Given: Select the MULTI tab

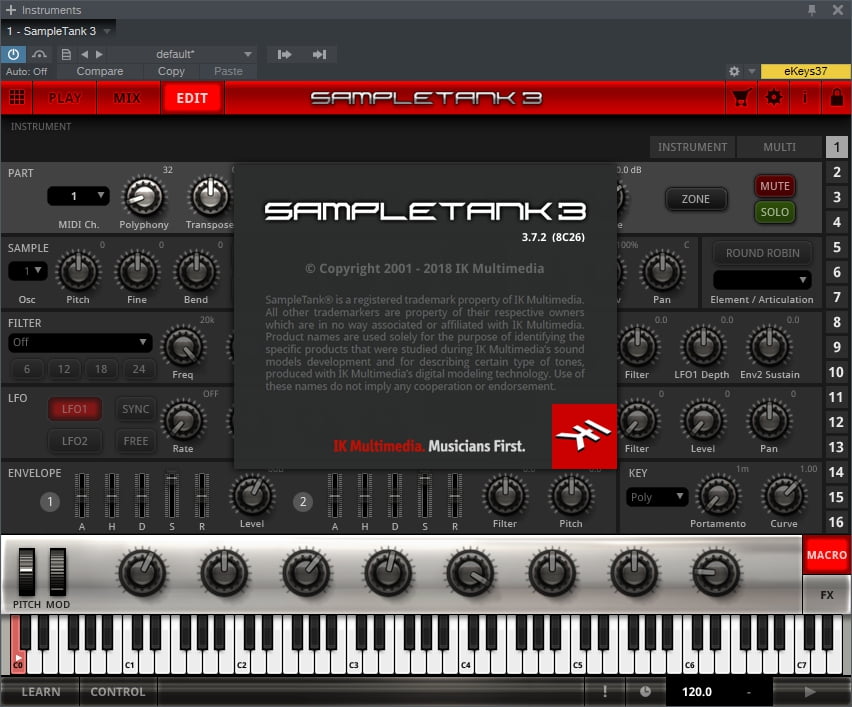Looking at the screenshot, I should pyautogui.click(x=779, y=147).
